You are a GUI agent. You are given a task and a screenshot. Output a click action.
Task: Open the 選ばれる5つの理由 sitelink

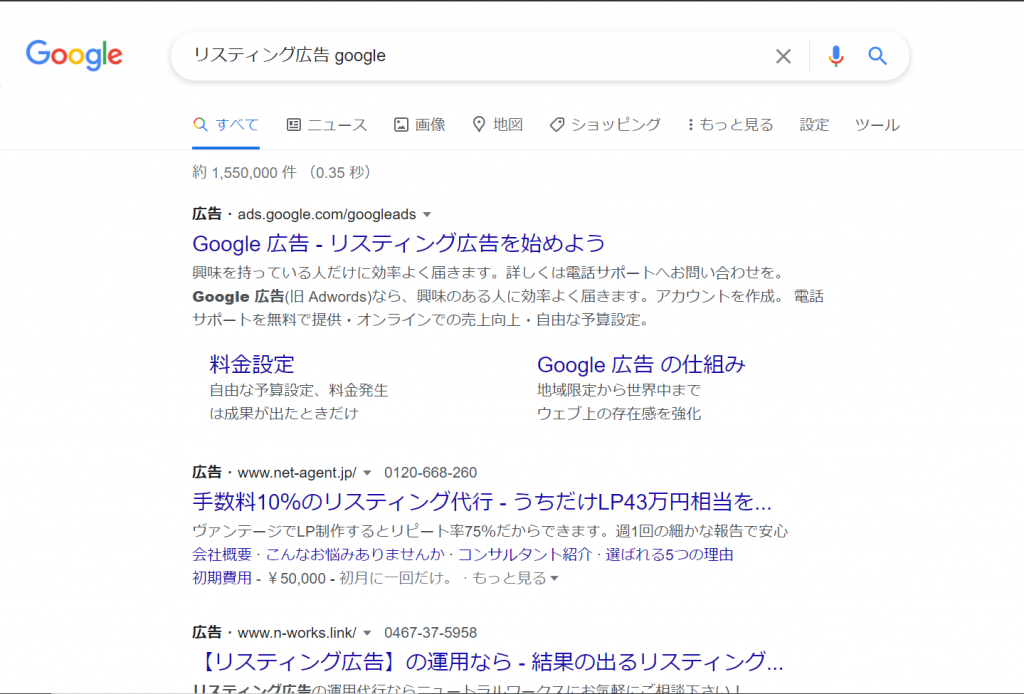669,554
